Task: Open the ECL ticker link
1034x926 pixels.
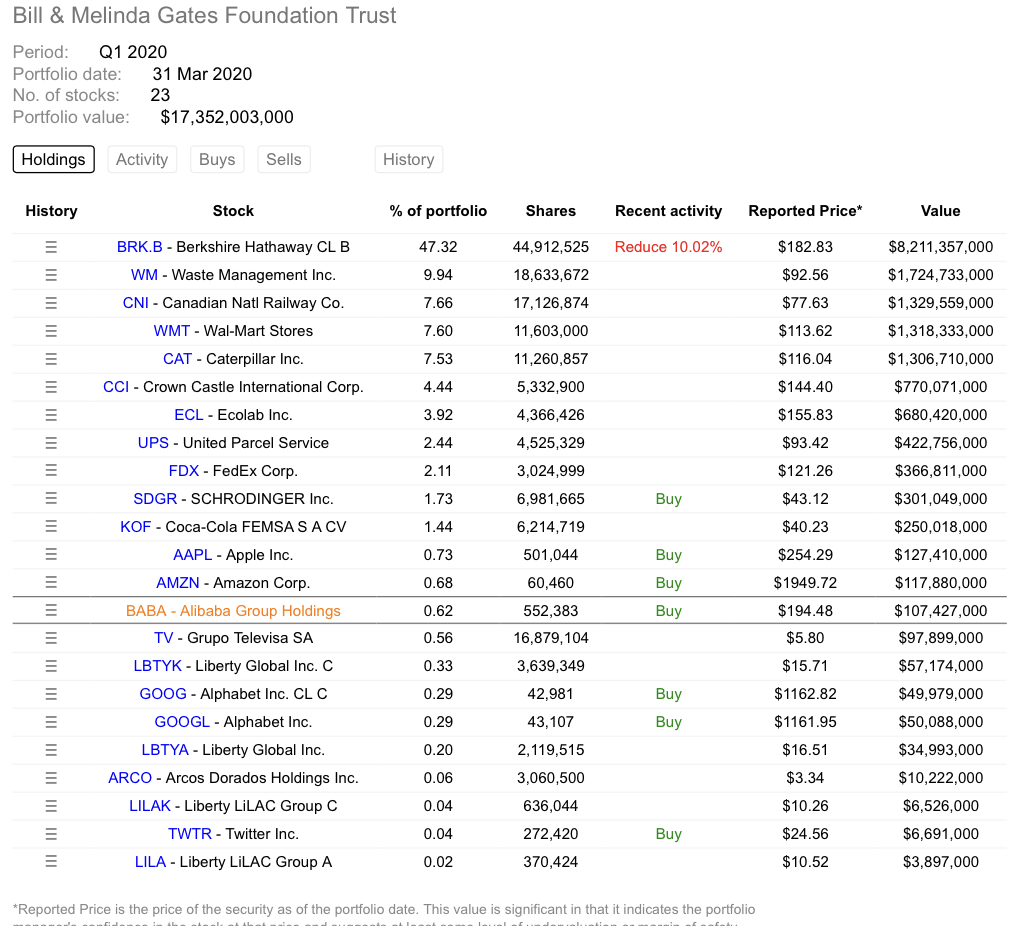Action: tap(189, 415)
